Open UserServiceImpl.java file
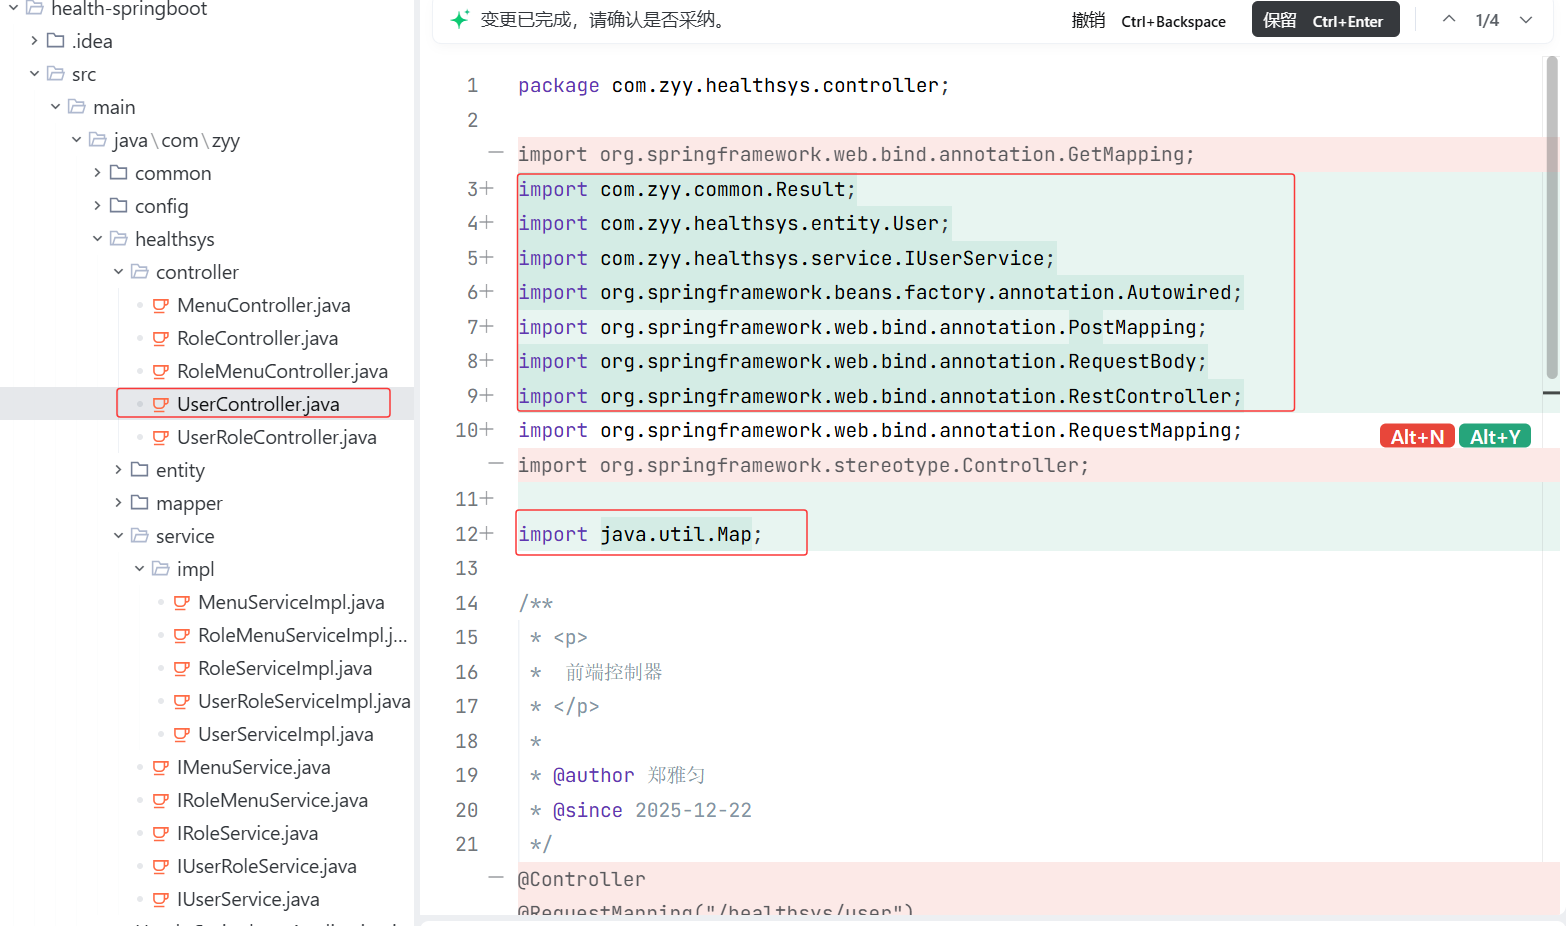 (286, 734)
